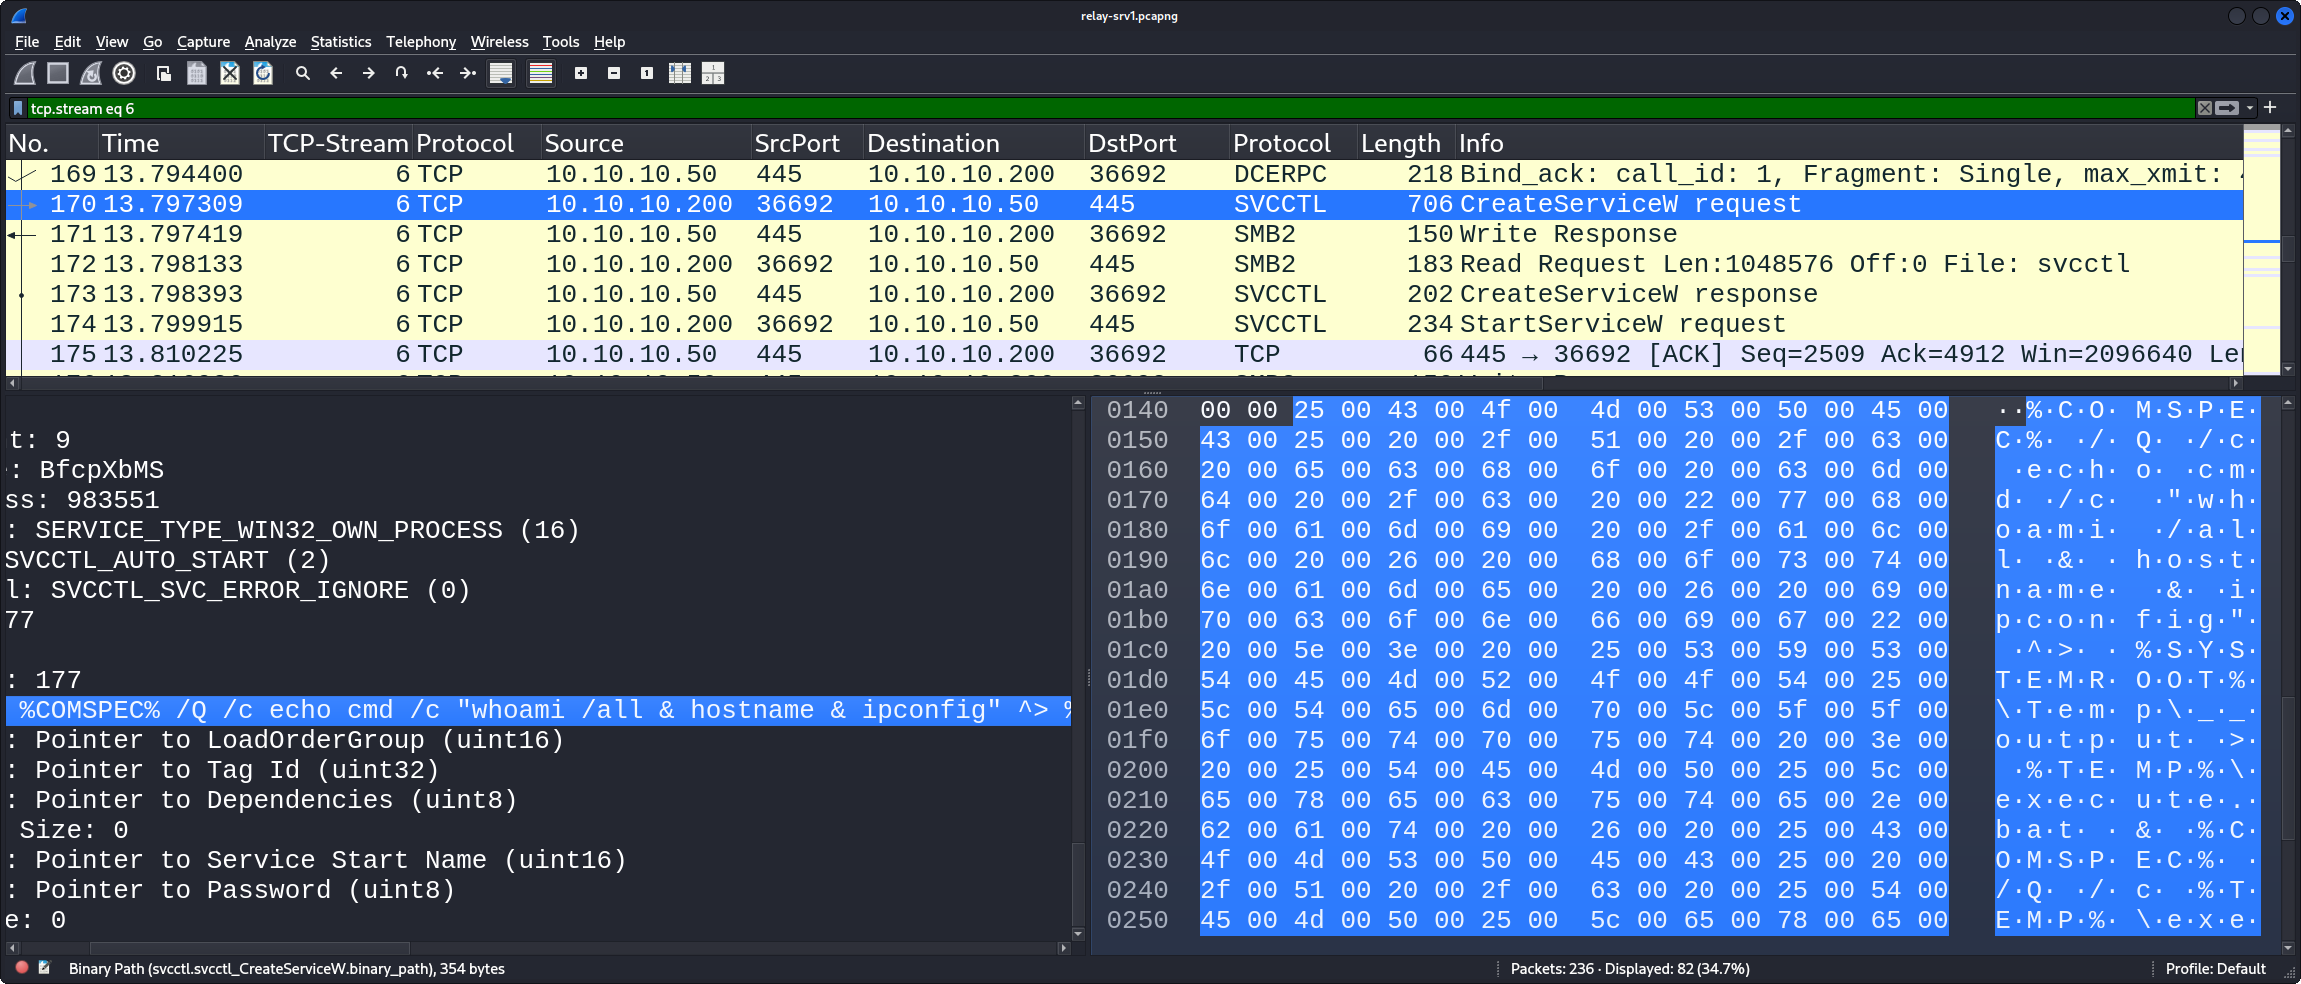This screenshot has width=2301, height=984.
Task: Select SERVICE_TYPE_WIN32_OWN_PROCESS detail line
Action: point(538,530)
